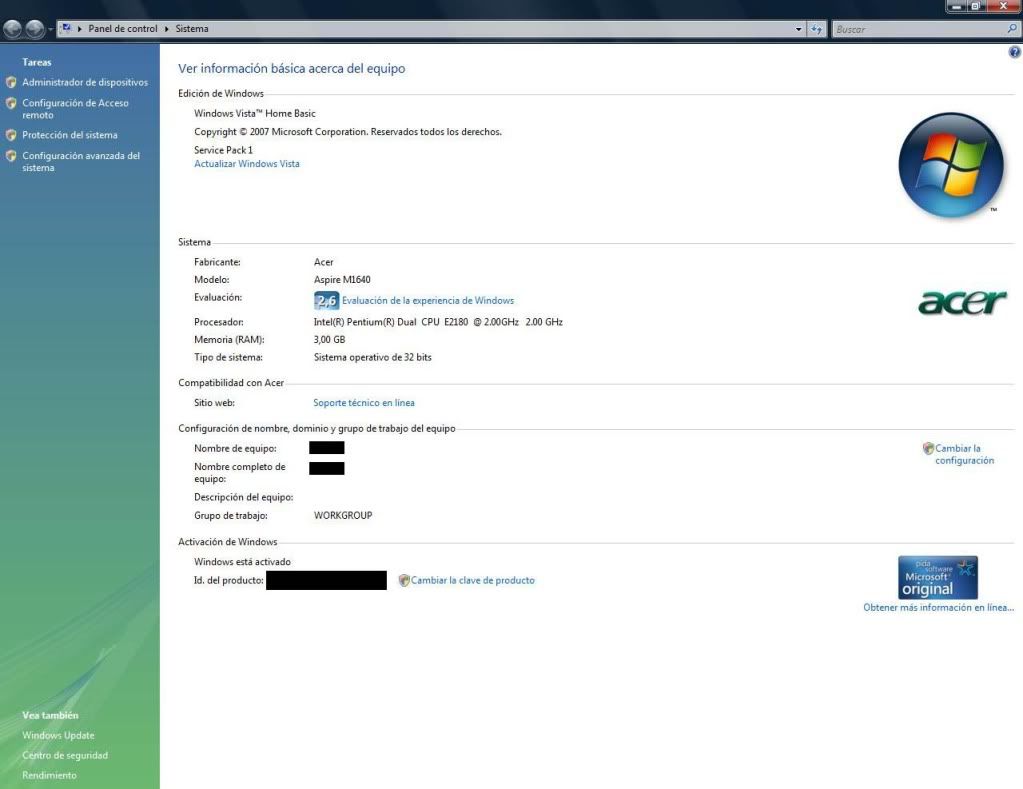Click the Acer logo image
This screenshot has height=789, width=1023.
tap(962, 302)
